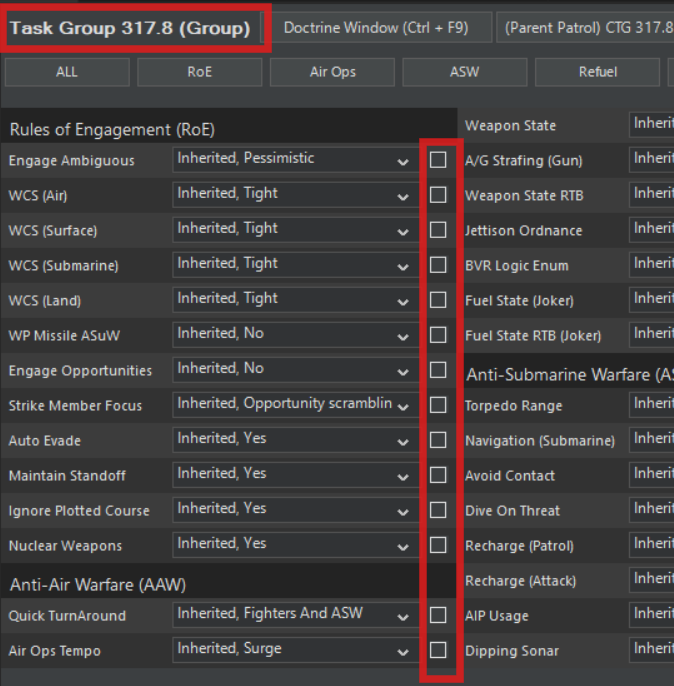Tick the WCS (Surface) checkbox
The image size is (674, 686).
(x=438, y=230)
